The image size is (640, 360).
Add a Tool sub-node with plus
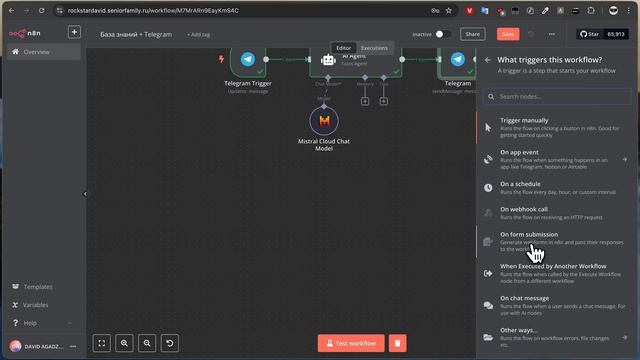(x=384, y=101)
